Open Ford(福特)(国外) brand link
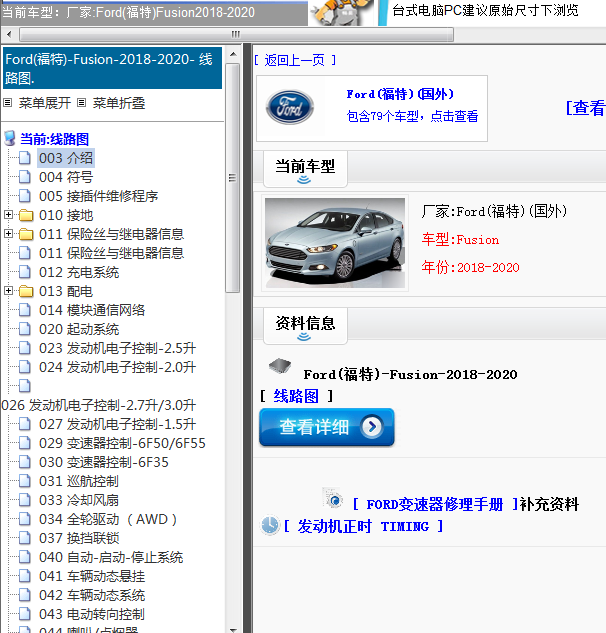The height and width of the screenshot is (633, 606). point(400,94)
